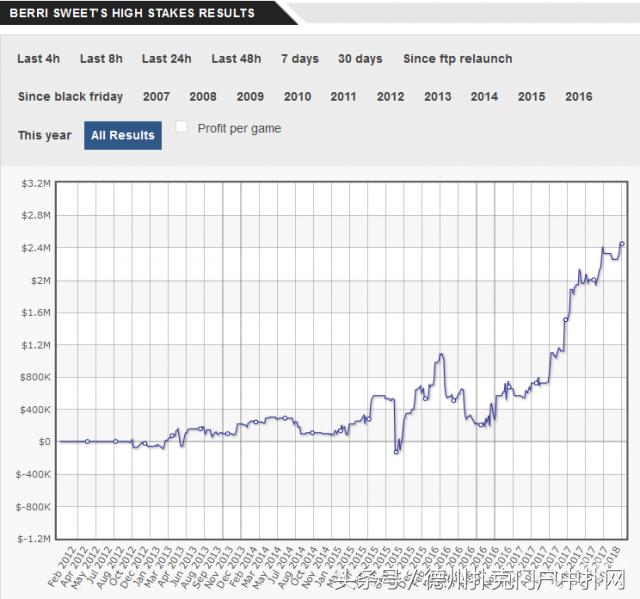The width and height of the screenshot is (640, 599).
Task: Switch to 30 days results
Action: pos(360,59)
